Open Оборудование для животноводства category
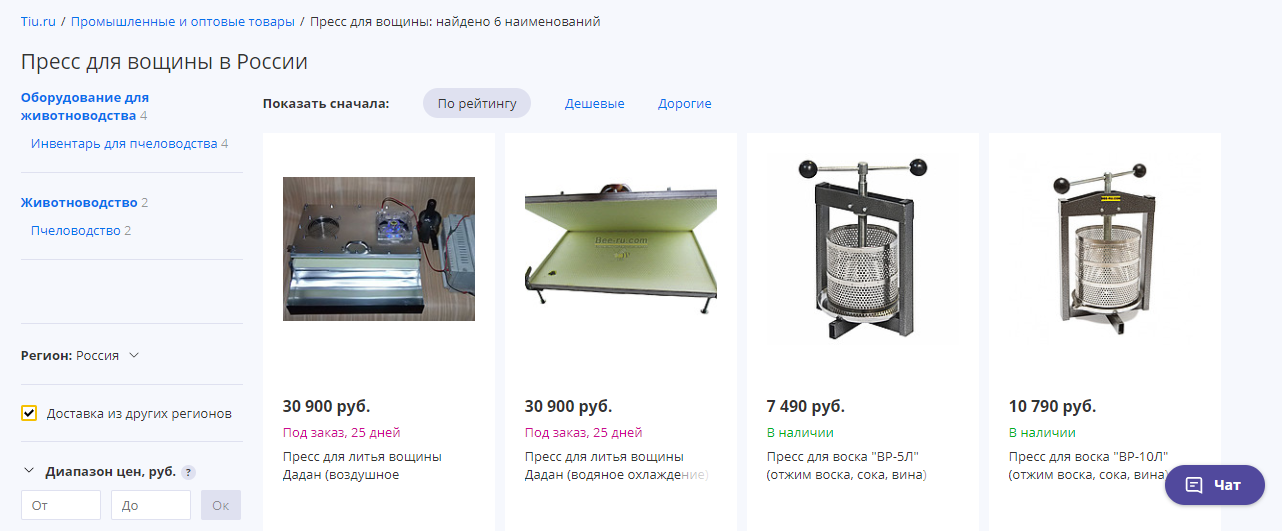Image resolution: width=1282 pixels, height=531 pixels. pyautogui.click(x=85, y=106)
